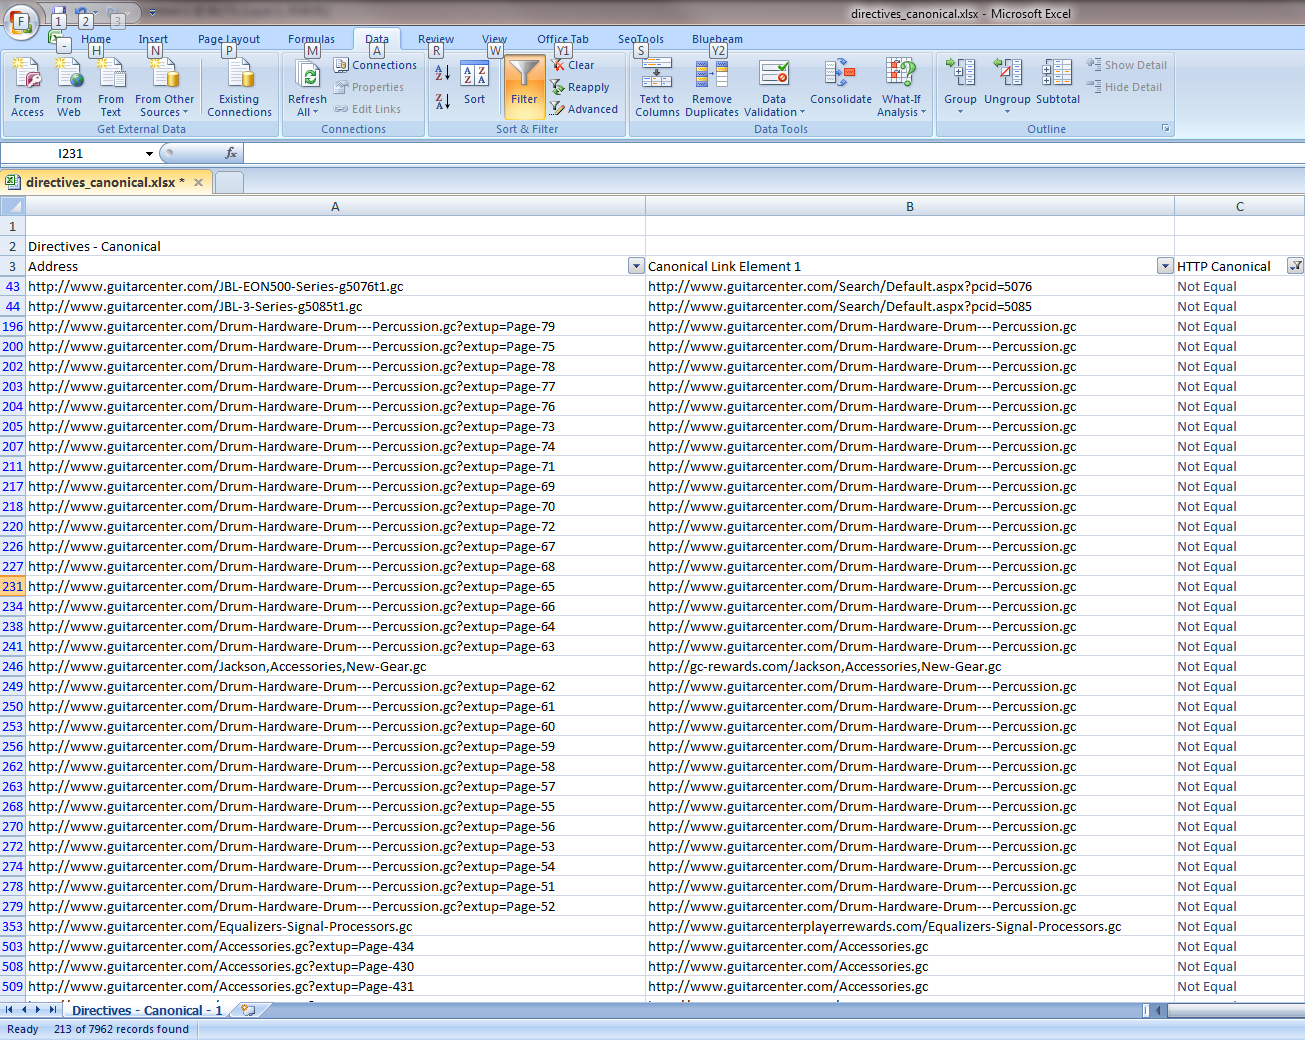Open the Sort dialog button
The image size is (1305, 1040).
tap(474, 84)
